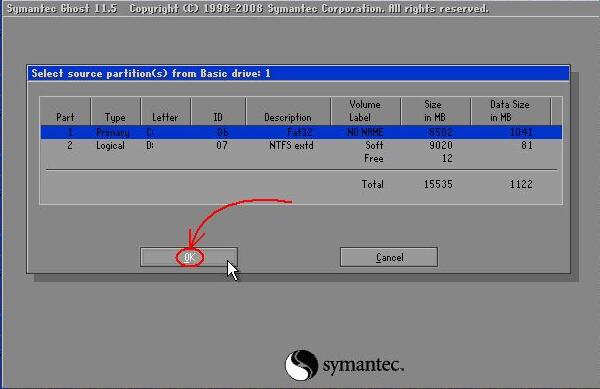
Task: Click the size value 9020
Action: click(x=440, y=145)
